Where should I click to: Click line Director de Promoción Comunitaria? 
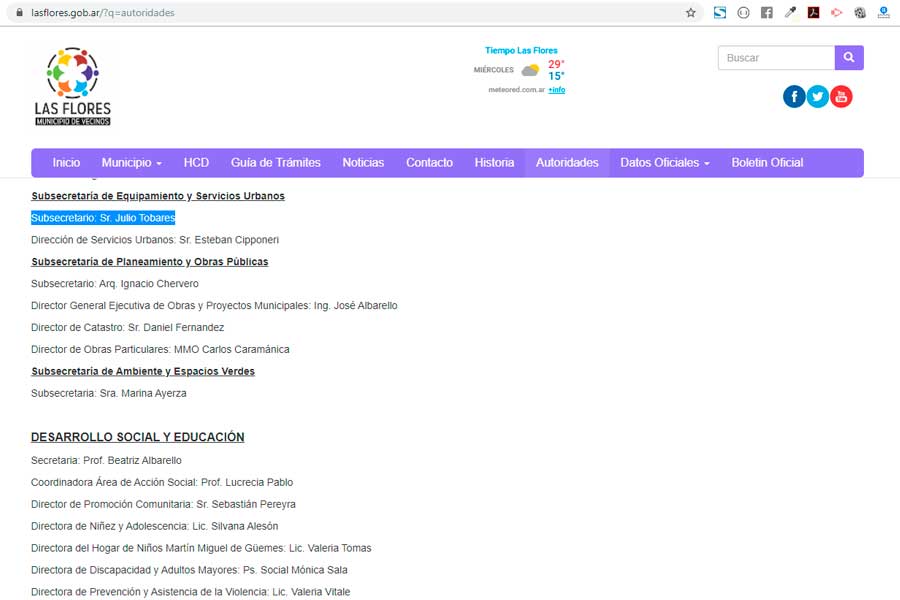(x=164, y=504)
